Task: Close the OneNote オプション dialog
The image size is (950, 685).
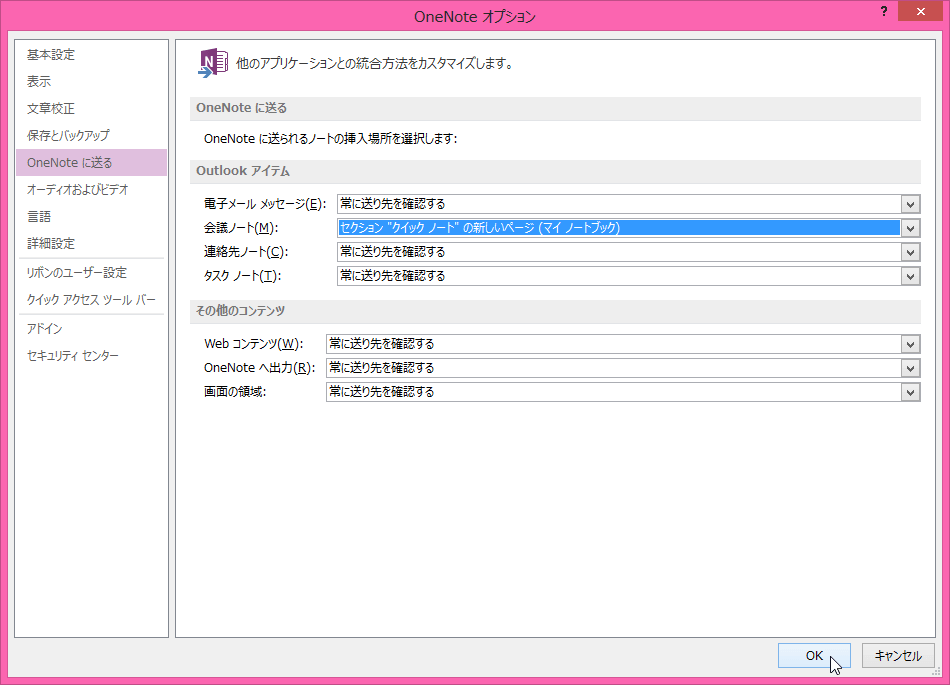Action: point(920,12)
